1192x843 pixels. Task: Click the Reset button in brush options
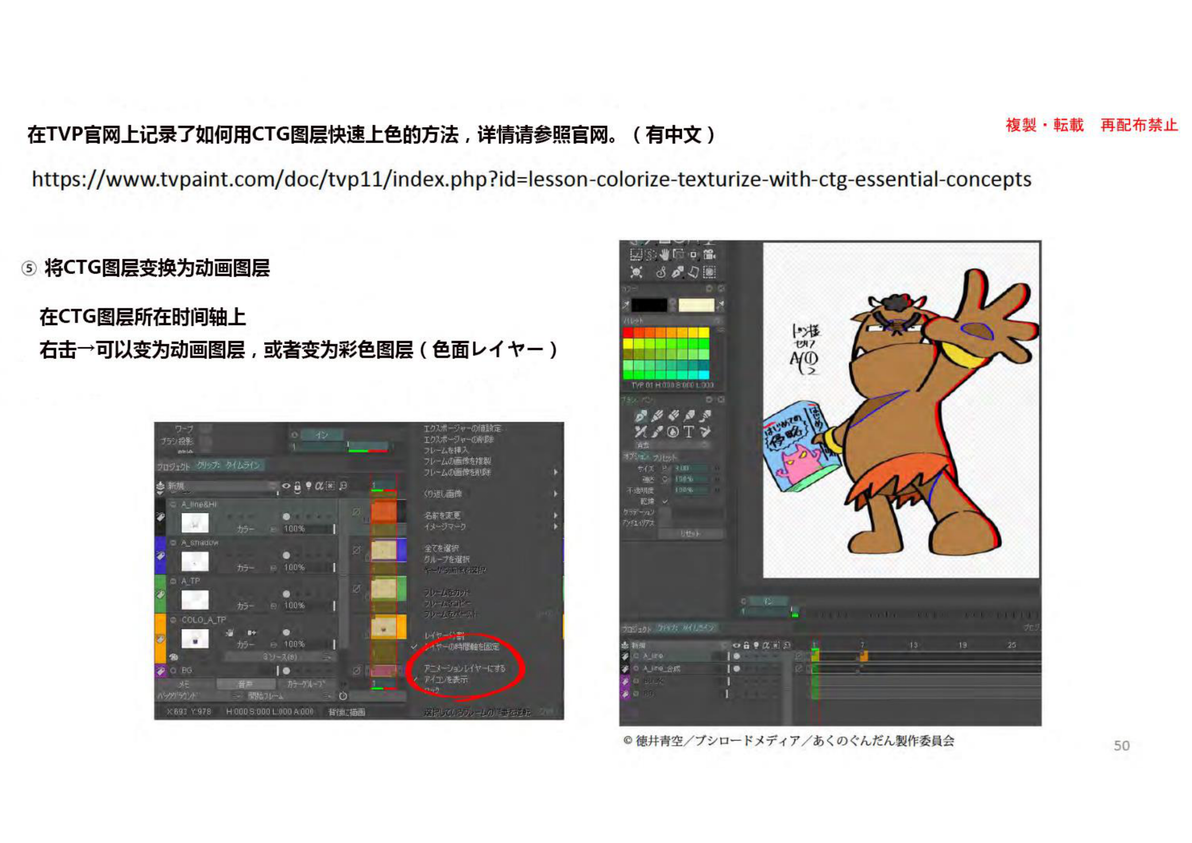click(690, 534)
